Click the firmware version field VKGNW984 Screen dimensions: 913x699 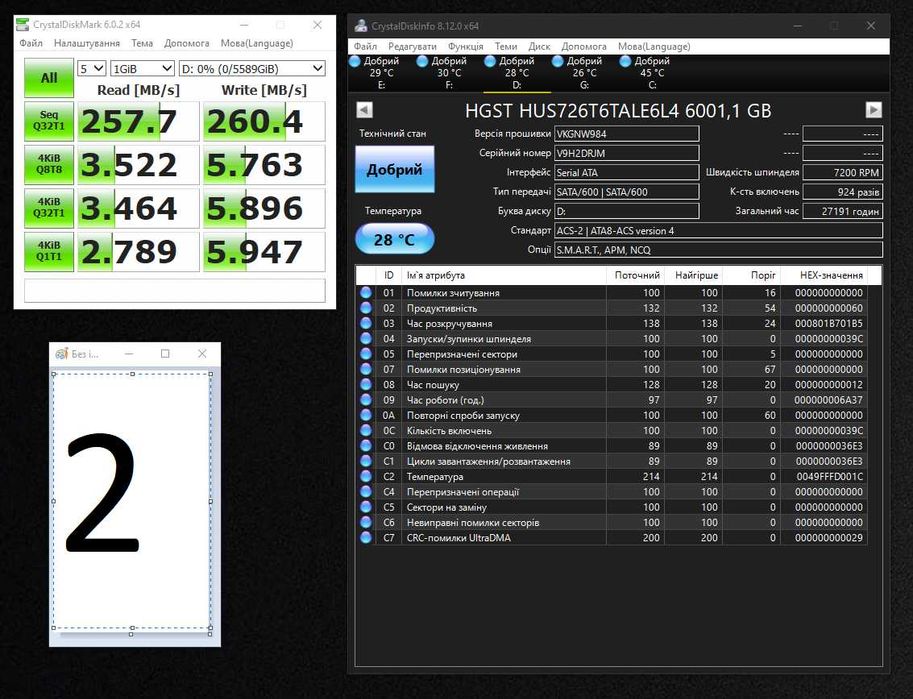coord(627,133)
